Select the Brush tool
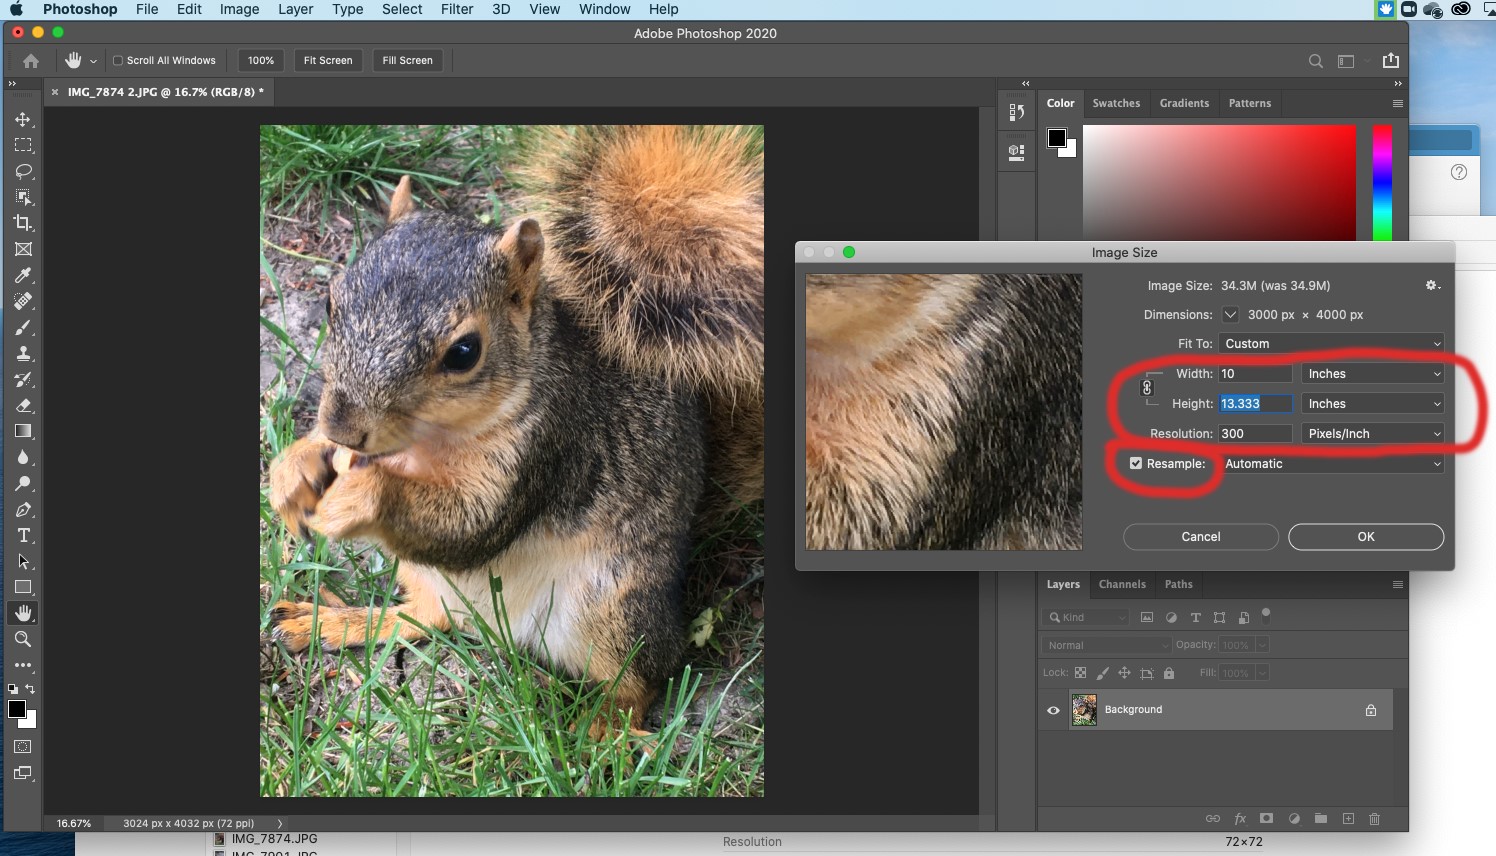This screenshot has width=1496, height=856. 23,327
